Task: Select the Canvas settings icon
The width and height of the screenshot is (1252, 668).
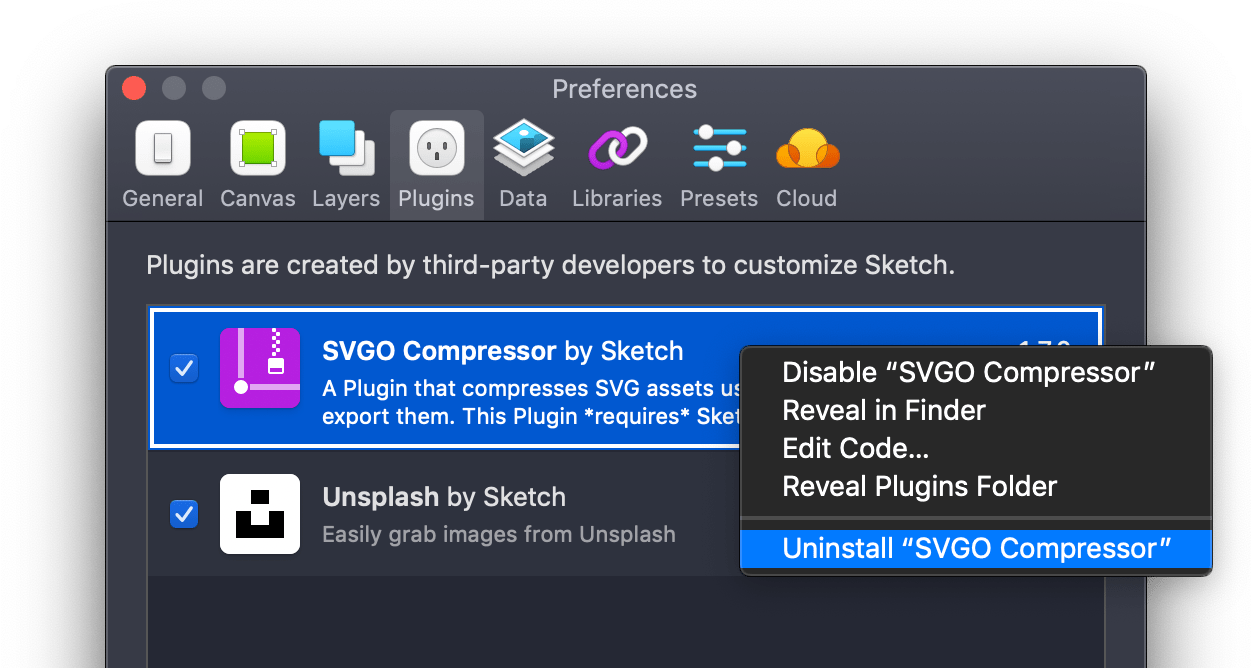Action: tap(257, 148)
